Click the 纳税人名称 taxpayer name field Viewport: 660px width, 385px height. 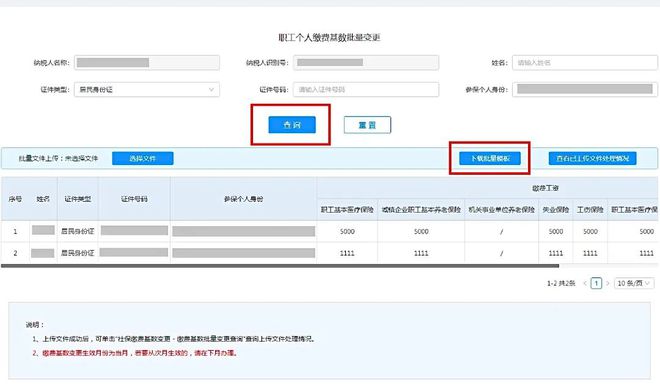coord(147,63)
